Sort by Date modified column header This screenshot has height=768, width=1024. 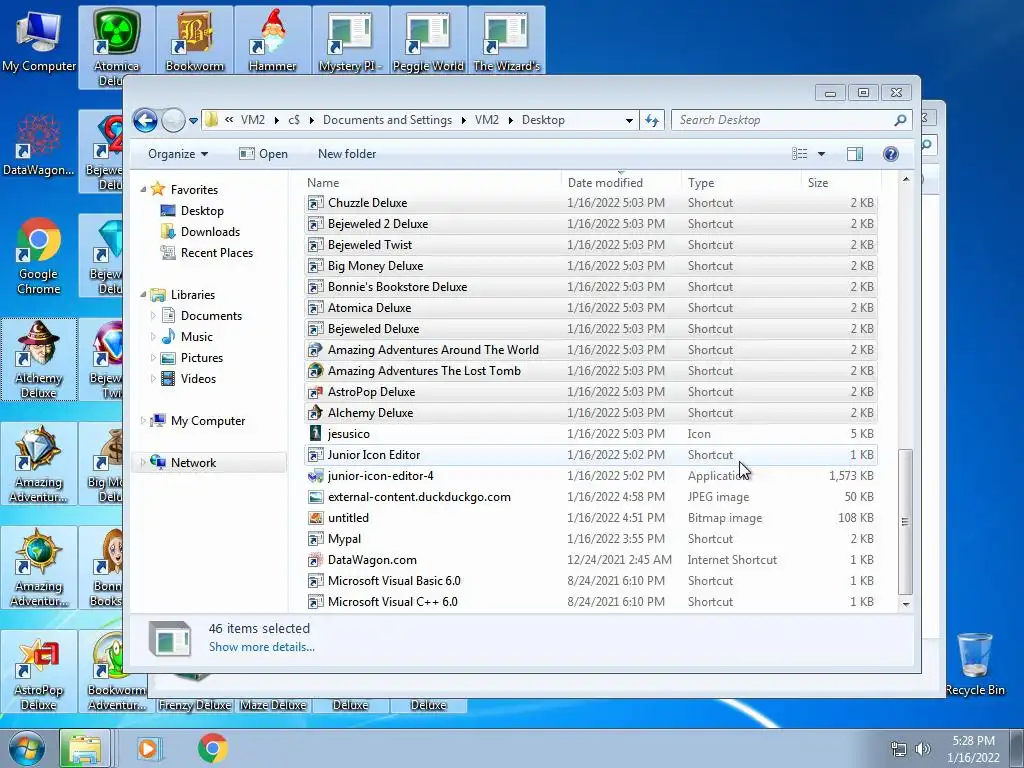pyautogui.click(x=620, y=183)
